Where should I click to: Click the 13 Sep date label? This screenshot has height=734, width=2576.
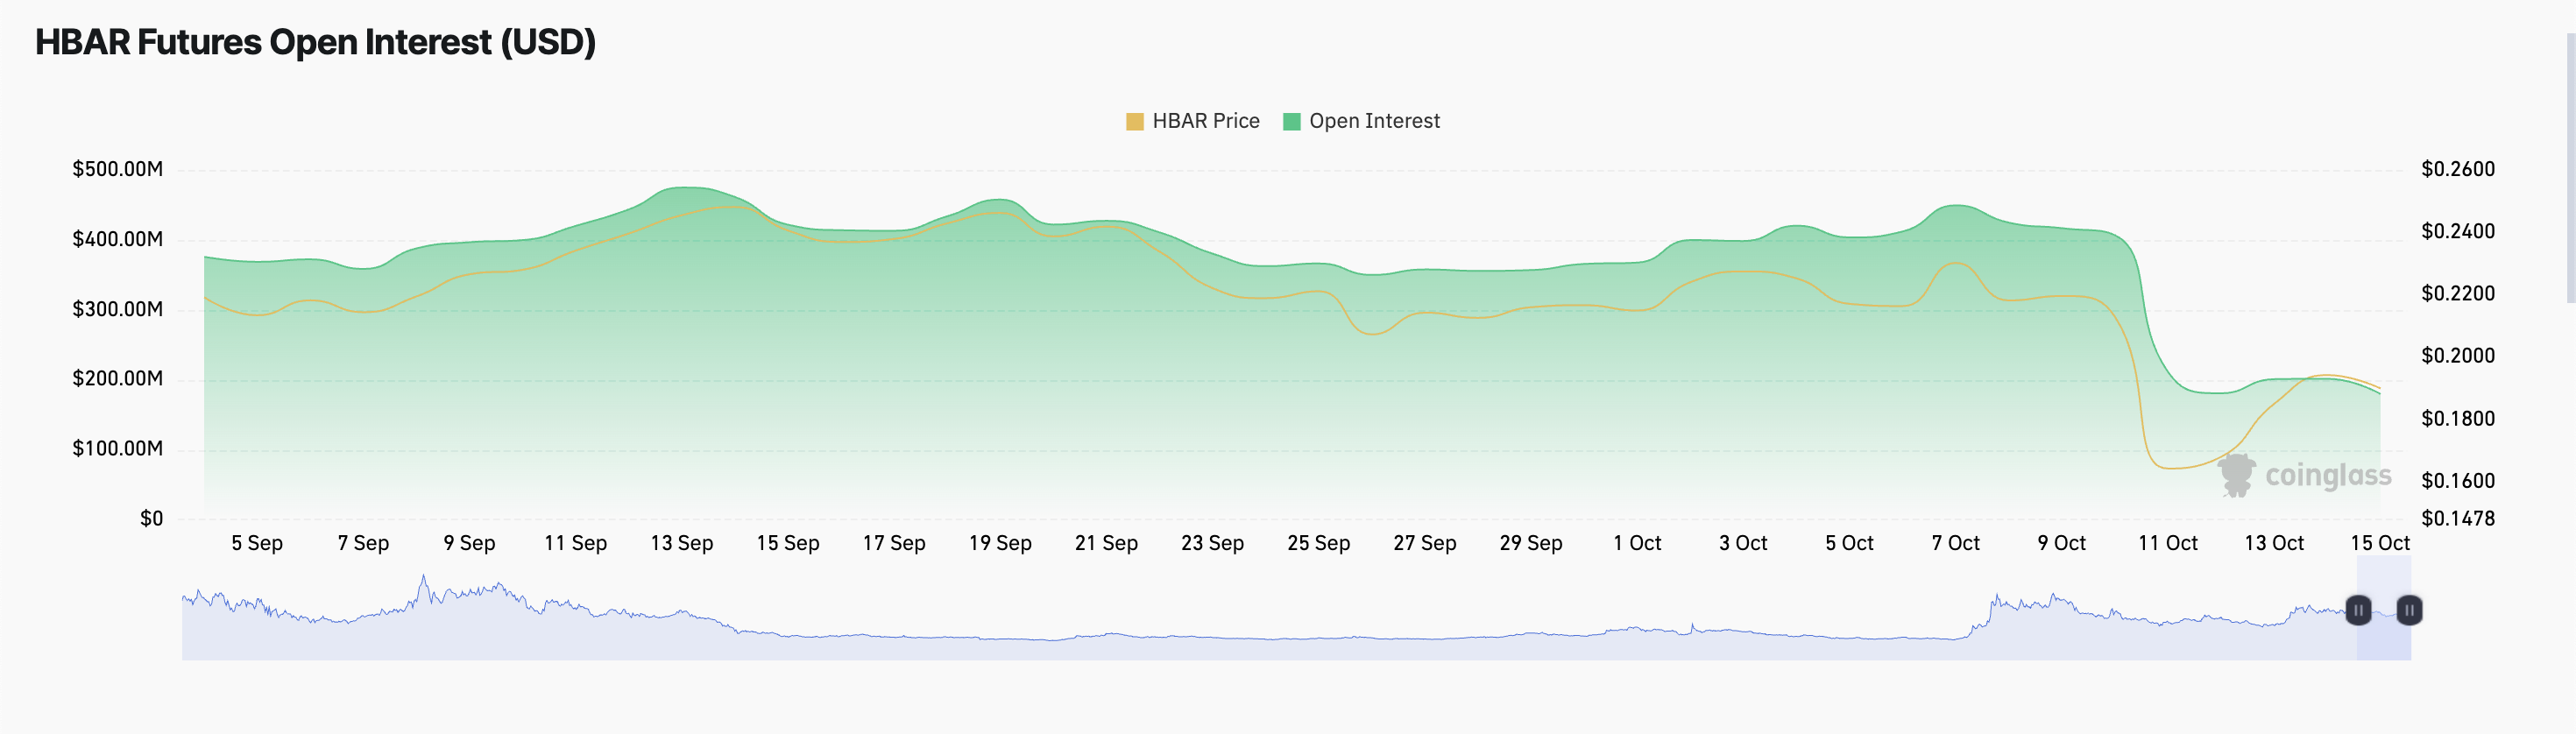pyautogui.click(x=681, y=543)
